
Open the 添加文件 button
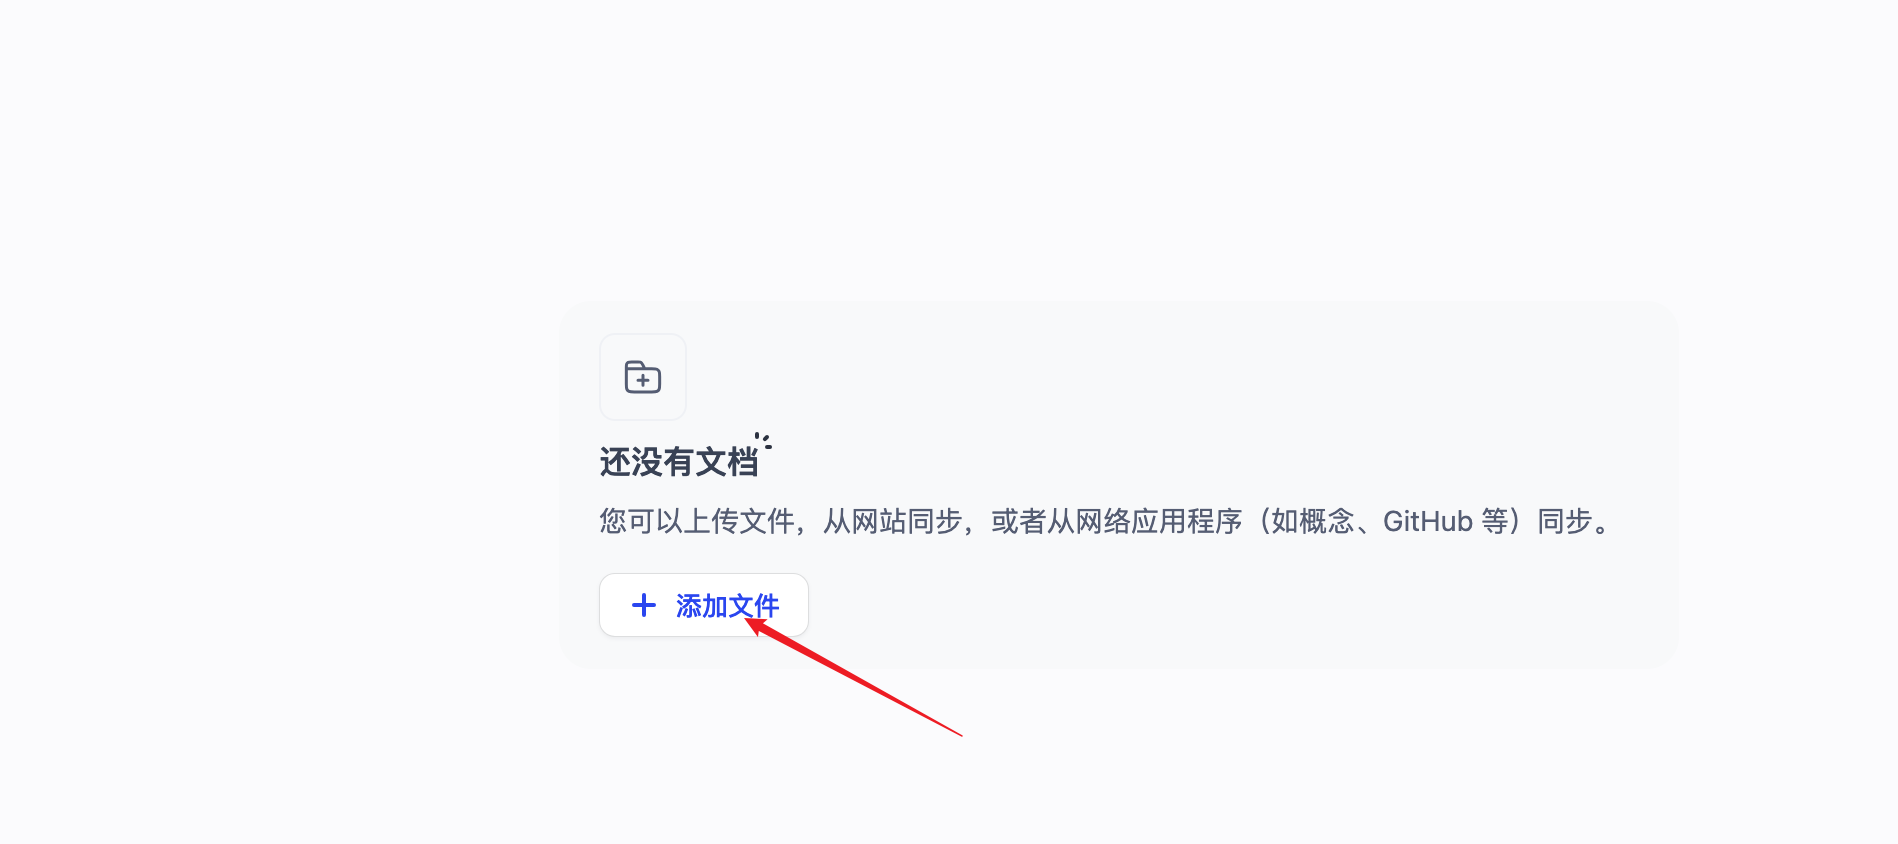coord(704,605)
